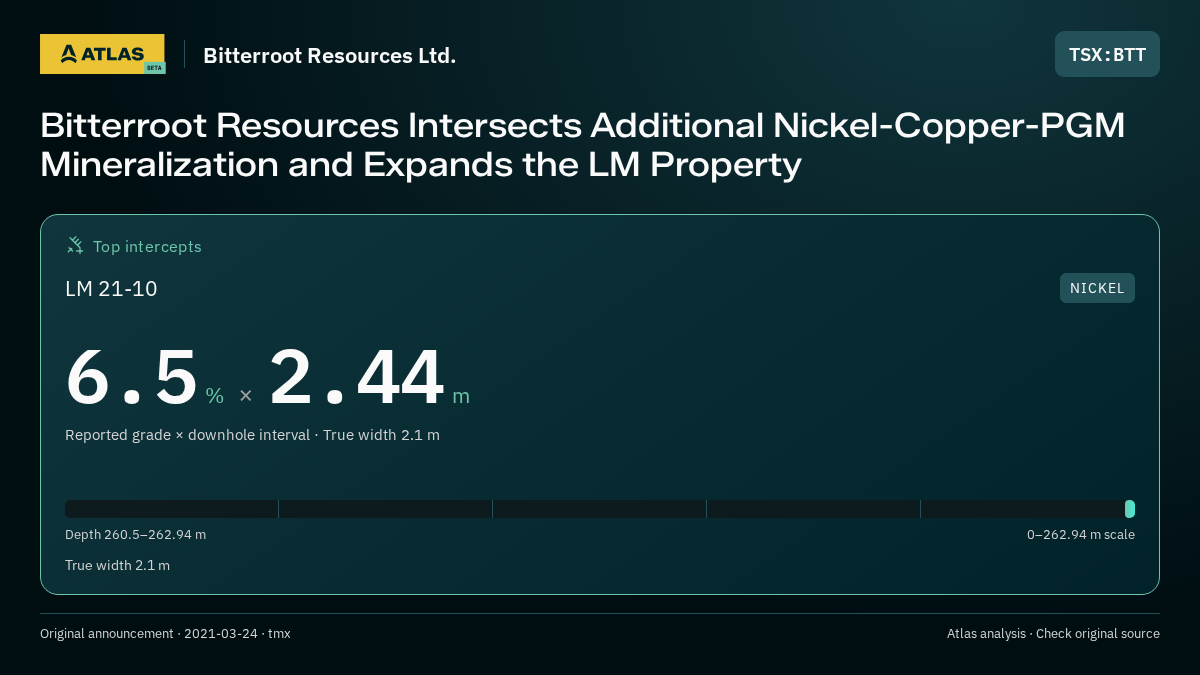This screenshot has height=675, width=1200.
Task: Click the 2.44 m interval value
Action: tap(369, 378)
